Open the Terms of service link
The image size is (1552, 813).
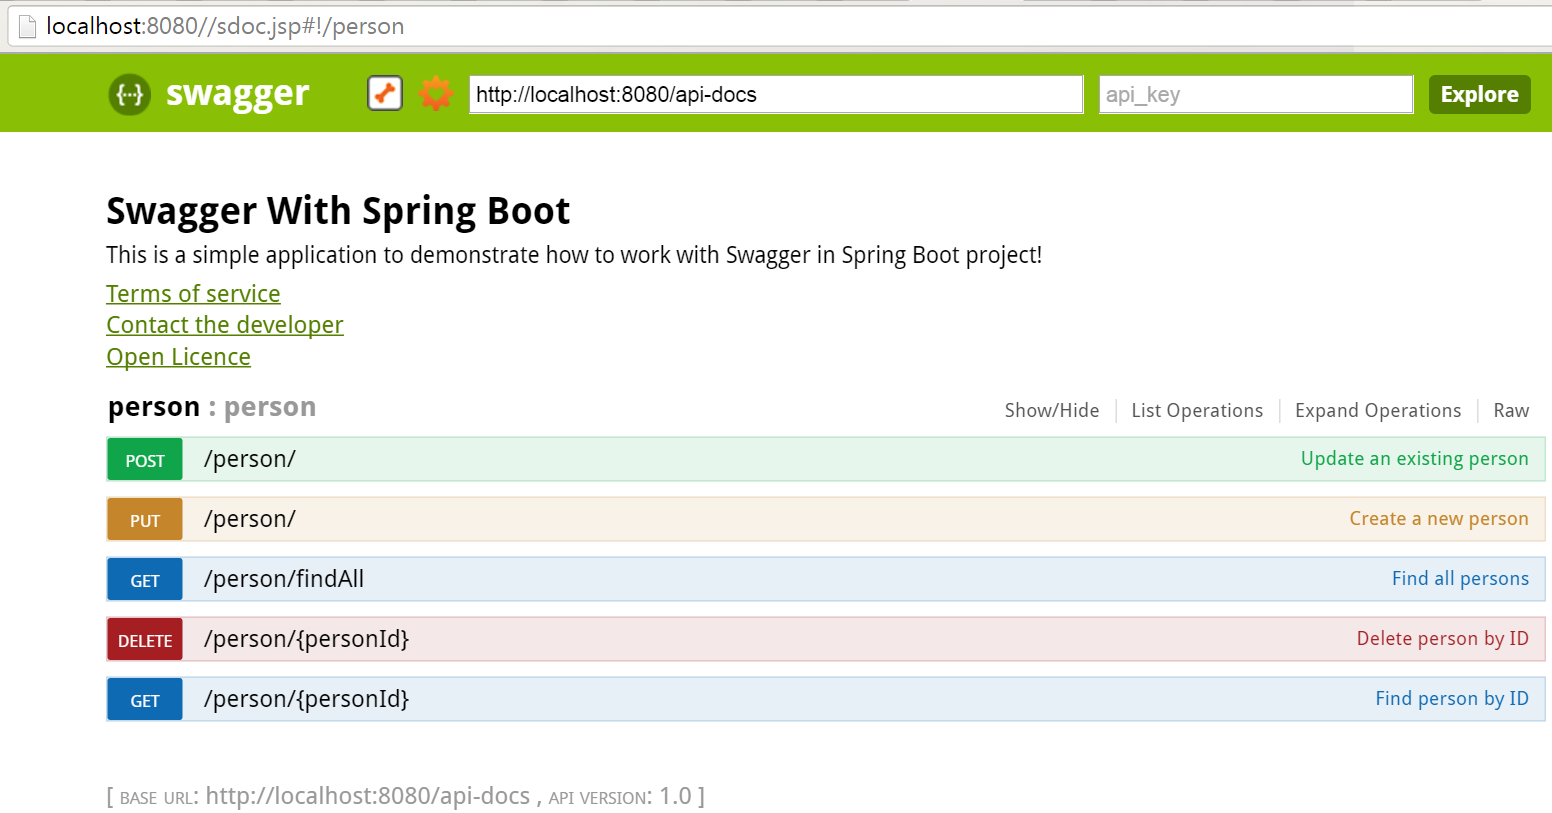[x=193, y=294]
